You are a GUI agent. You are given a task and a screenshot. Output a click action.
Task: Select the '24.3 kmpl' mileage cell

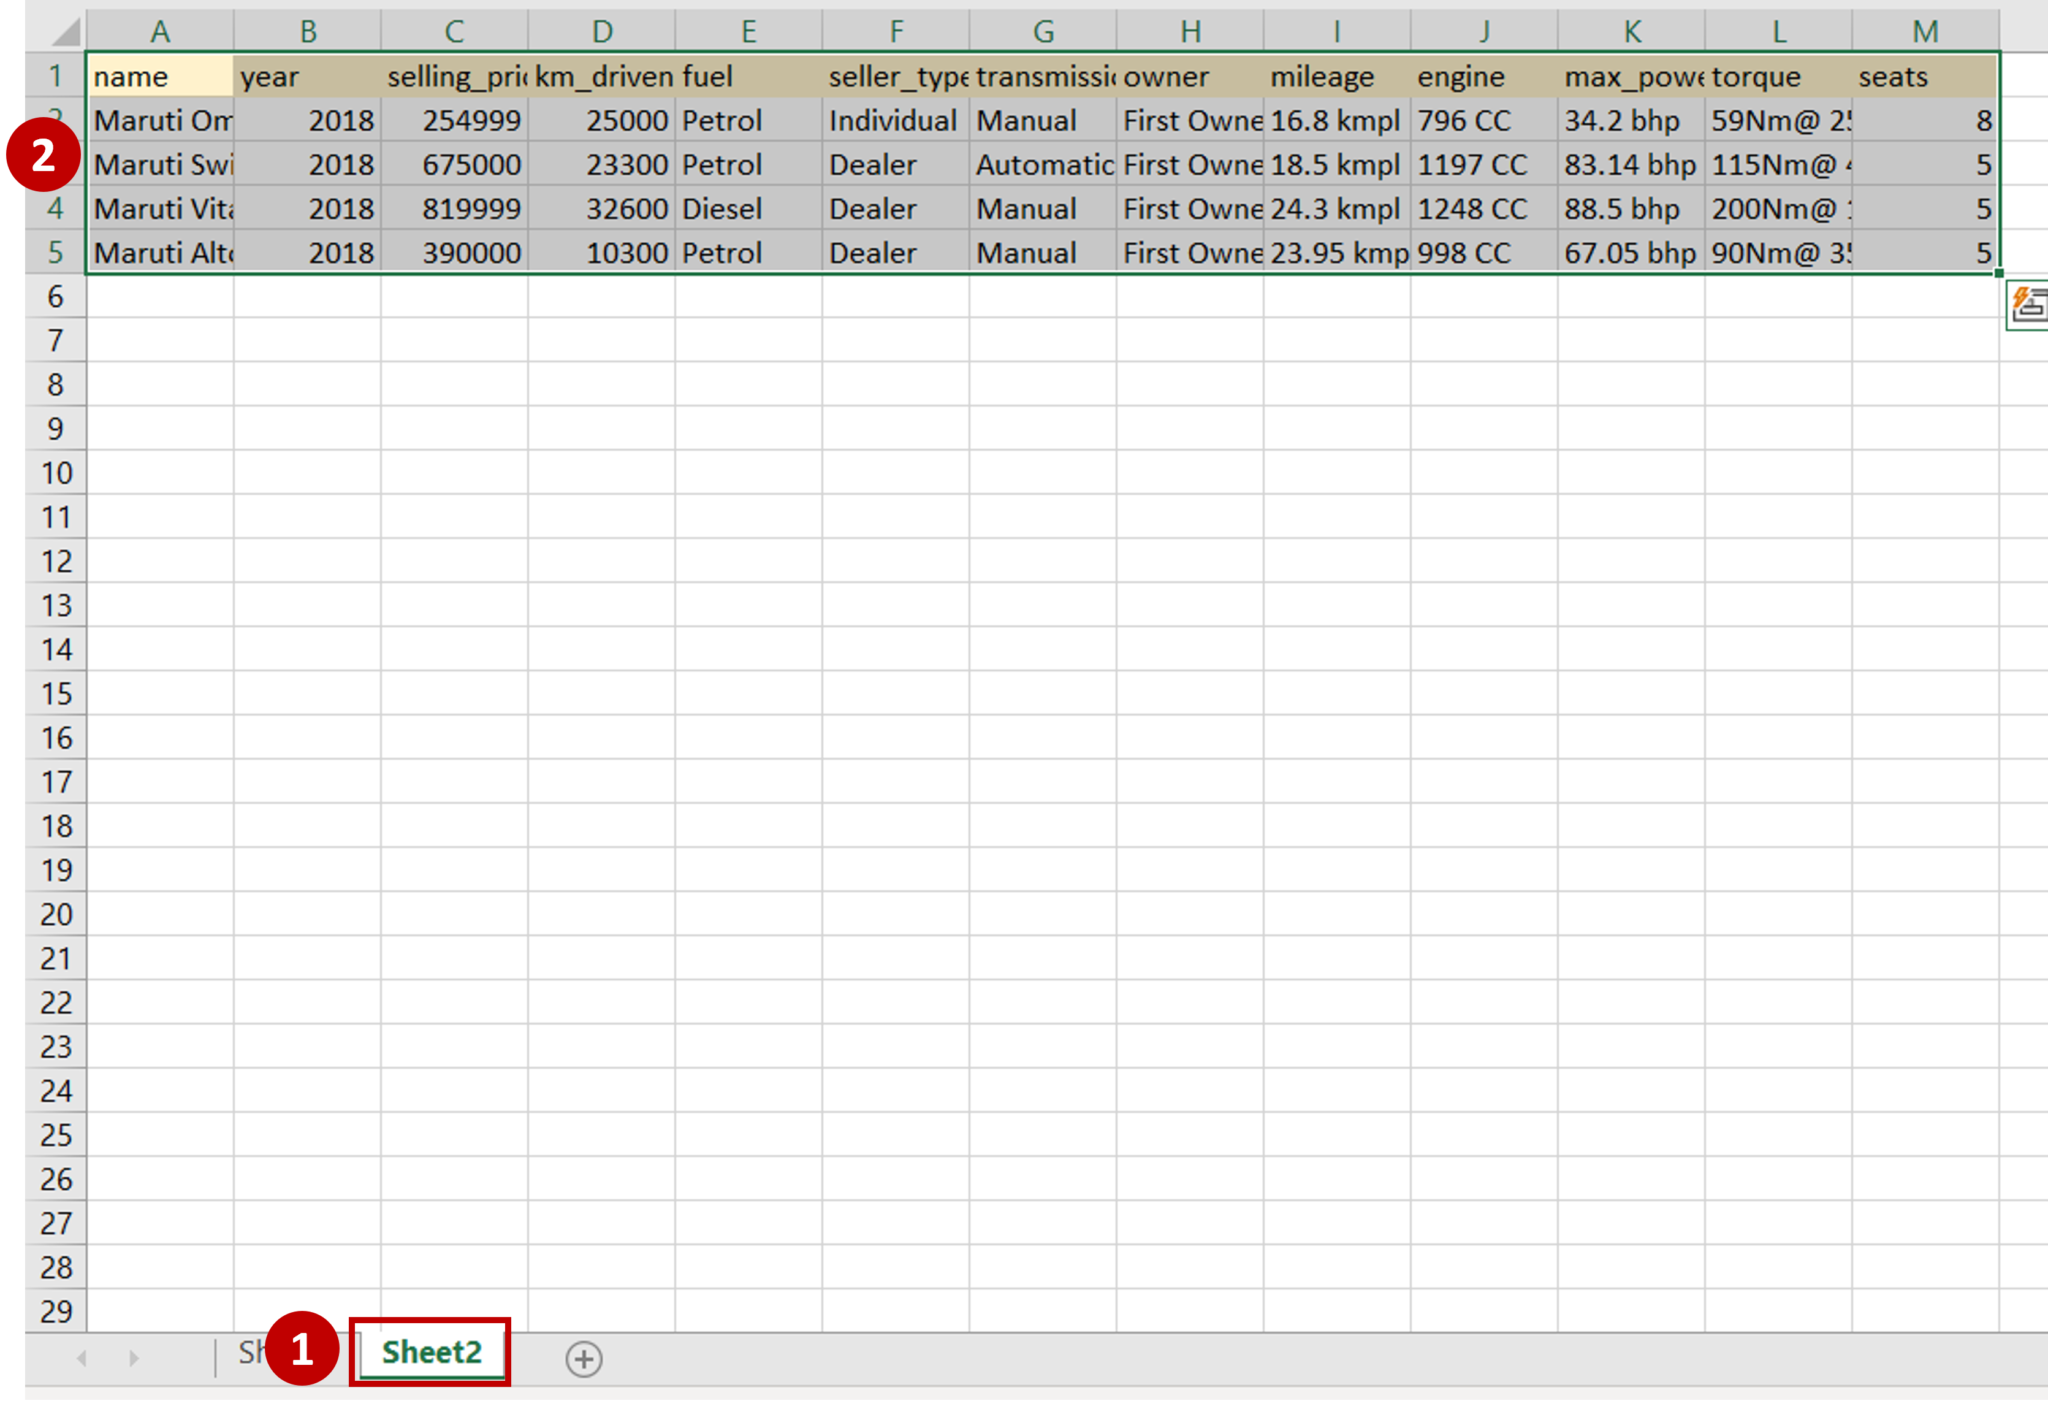(x=1336, y=208)
